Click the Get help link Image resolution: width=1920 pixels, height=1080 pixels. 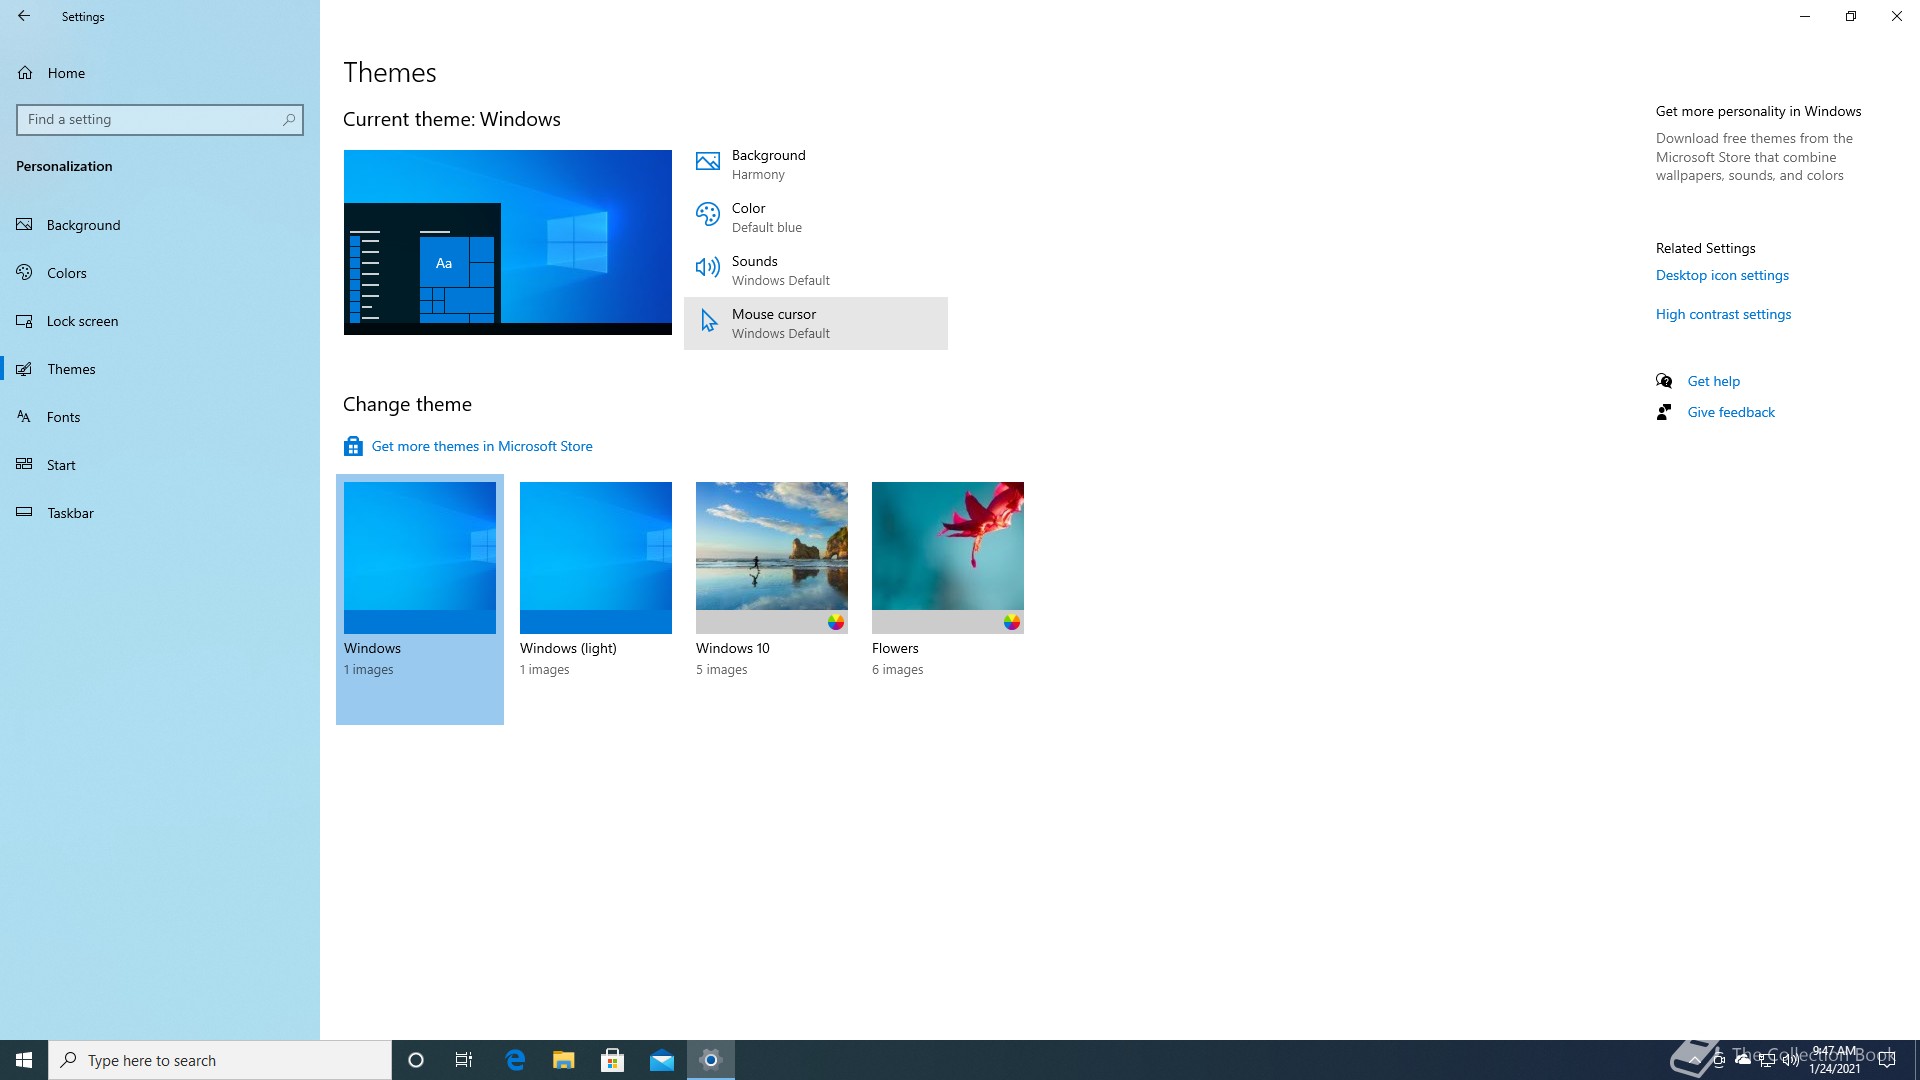[x=1713, y=381]
